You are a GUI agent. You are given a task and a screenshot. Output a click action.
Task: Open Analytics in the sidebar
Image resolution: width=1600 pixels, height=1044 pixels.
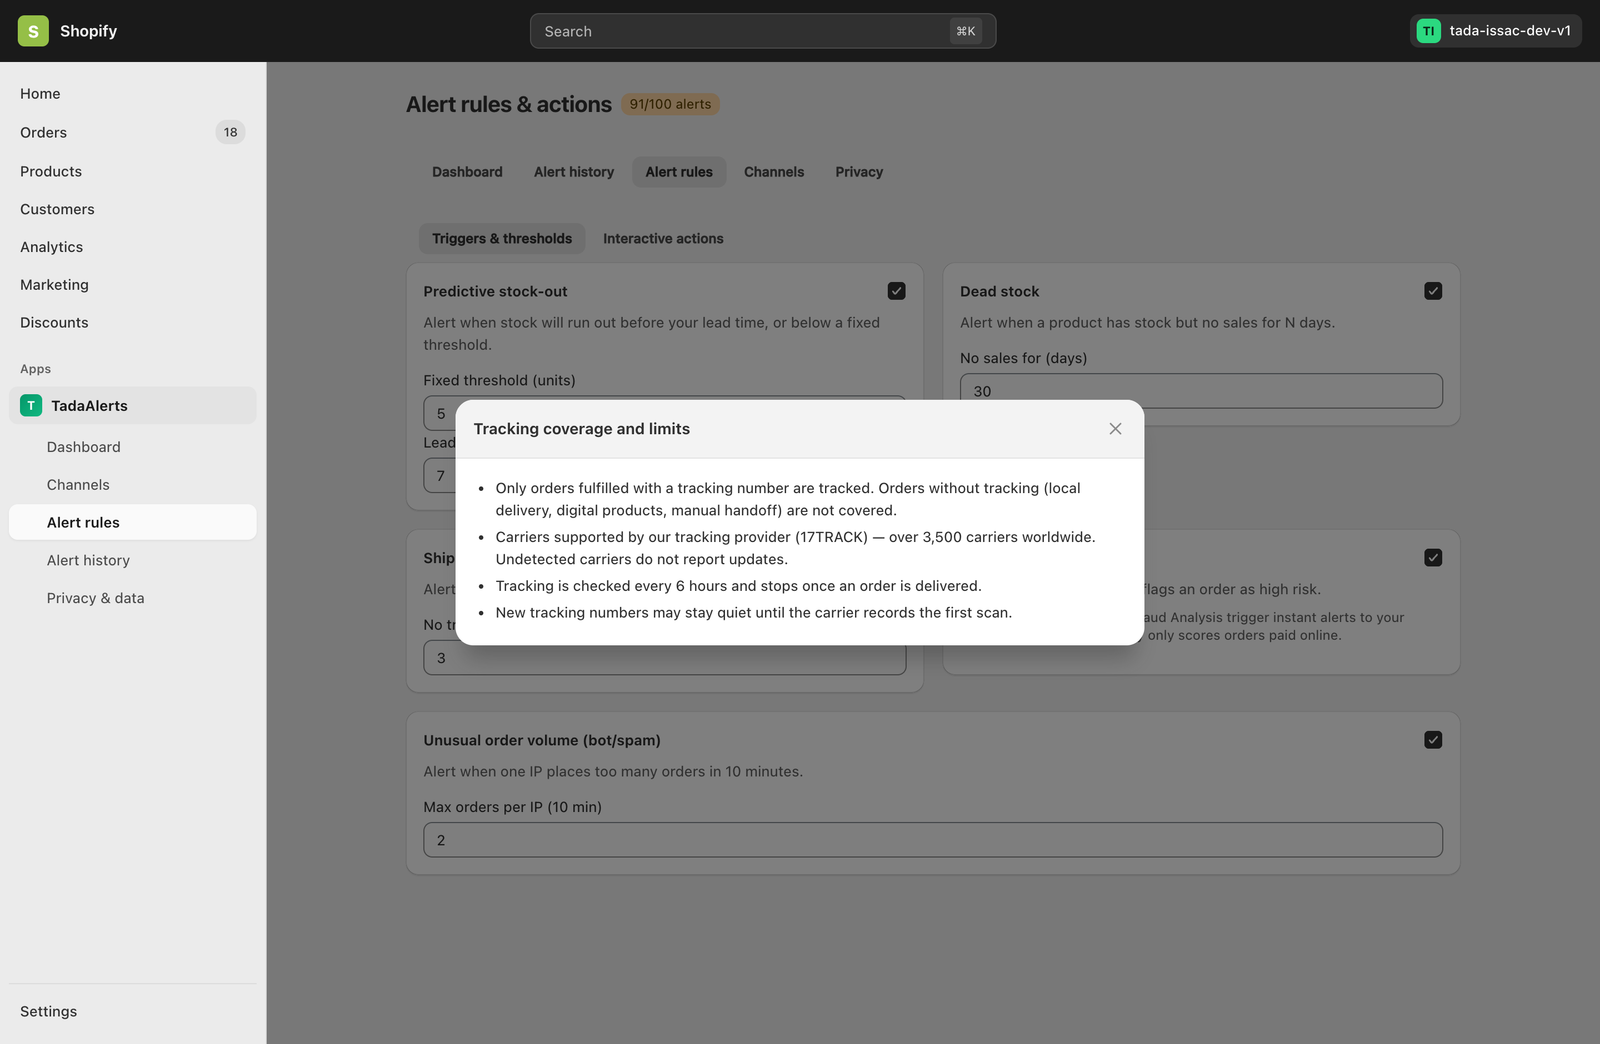tap(133, 247)
